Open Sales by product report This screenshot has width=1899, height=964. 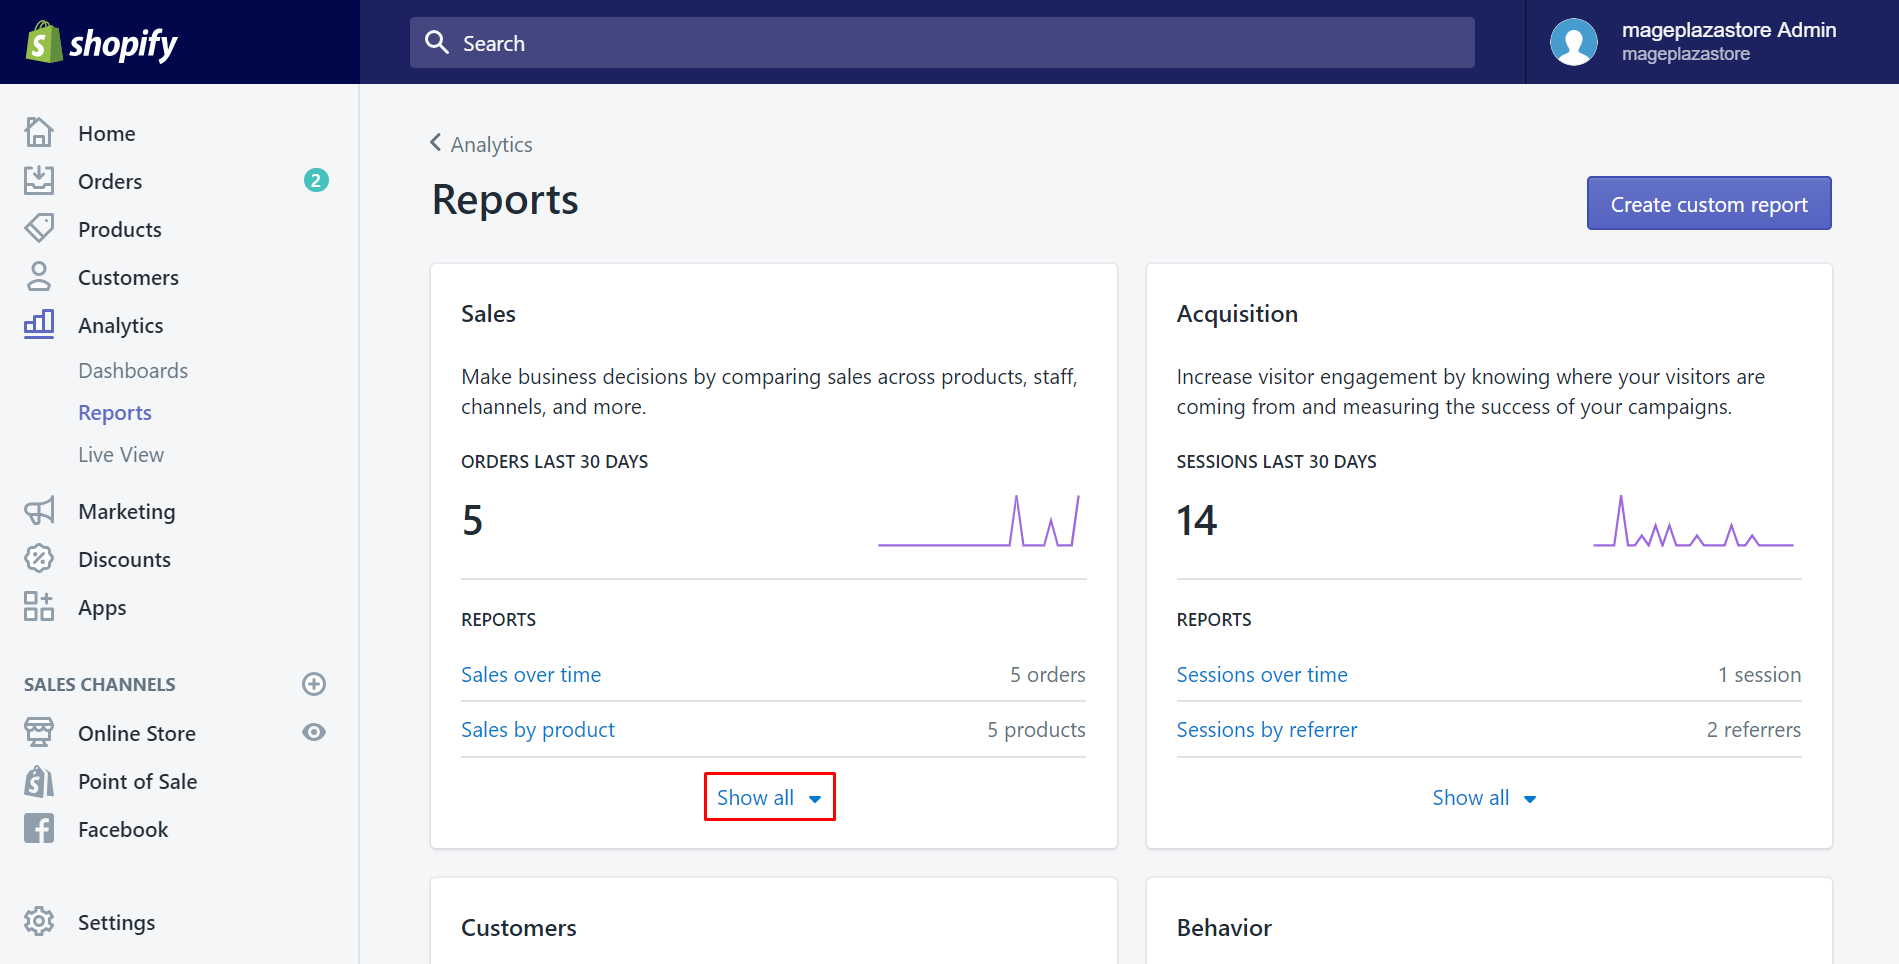click(x=538, y=729)
